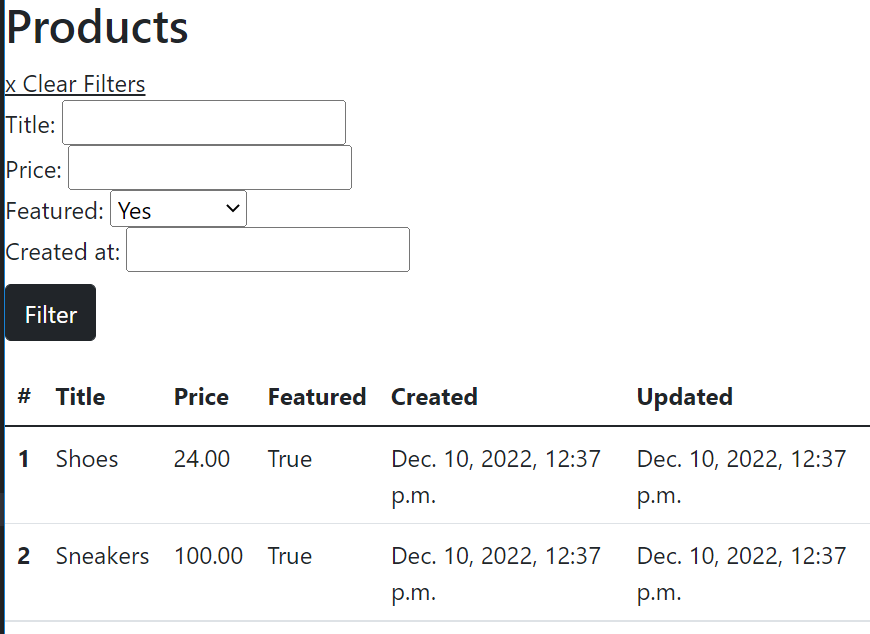Click the # column header
Screen dimensions: 870x634
point(23,397)
